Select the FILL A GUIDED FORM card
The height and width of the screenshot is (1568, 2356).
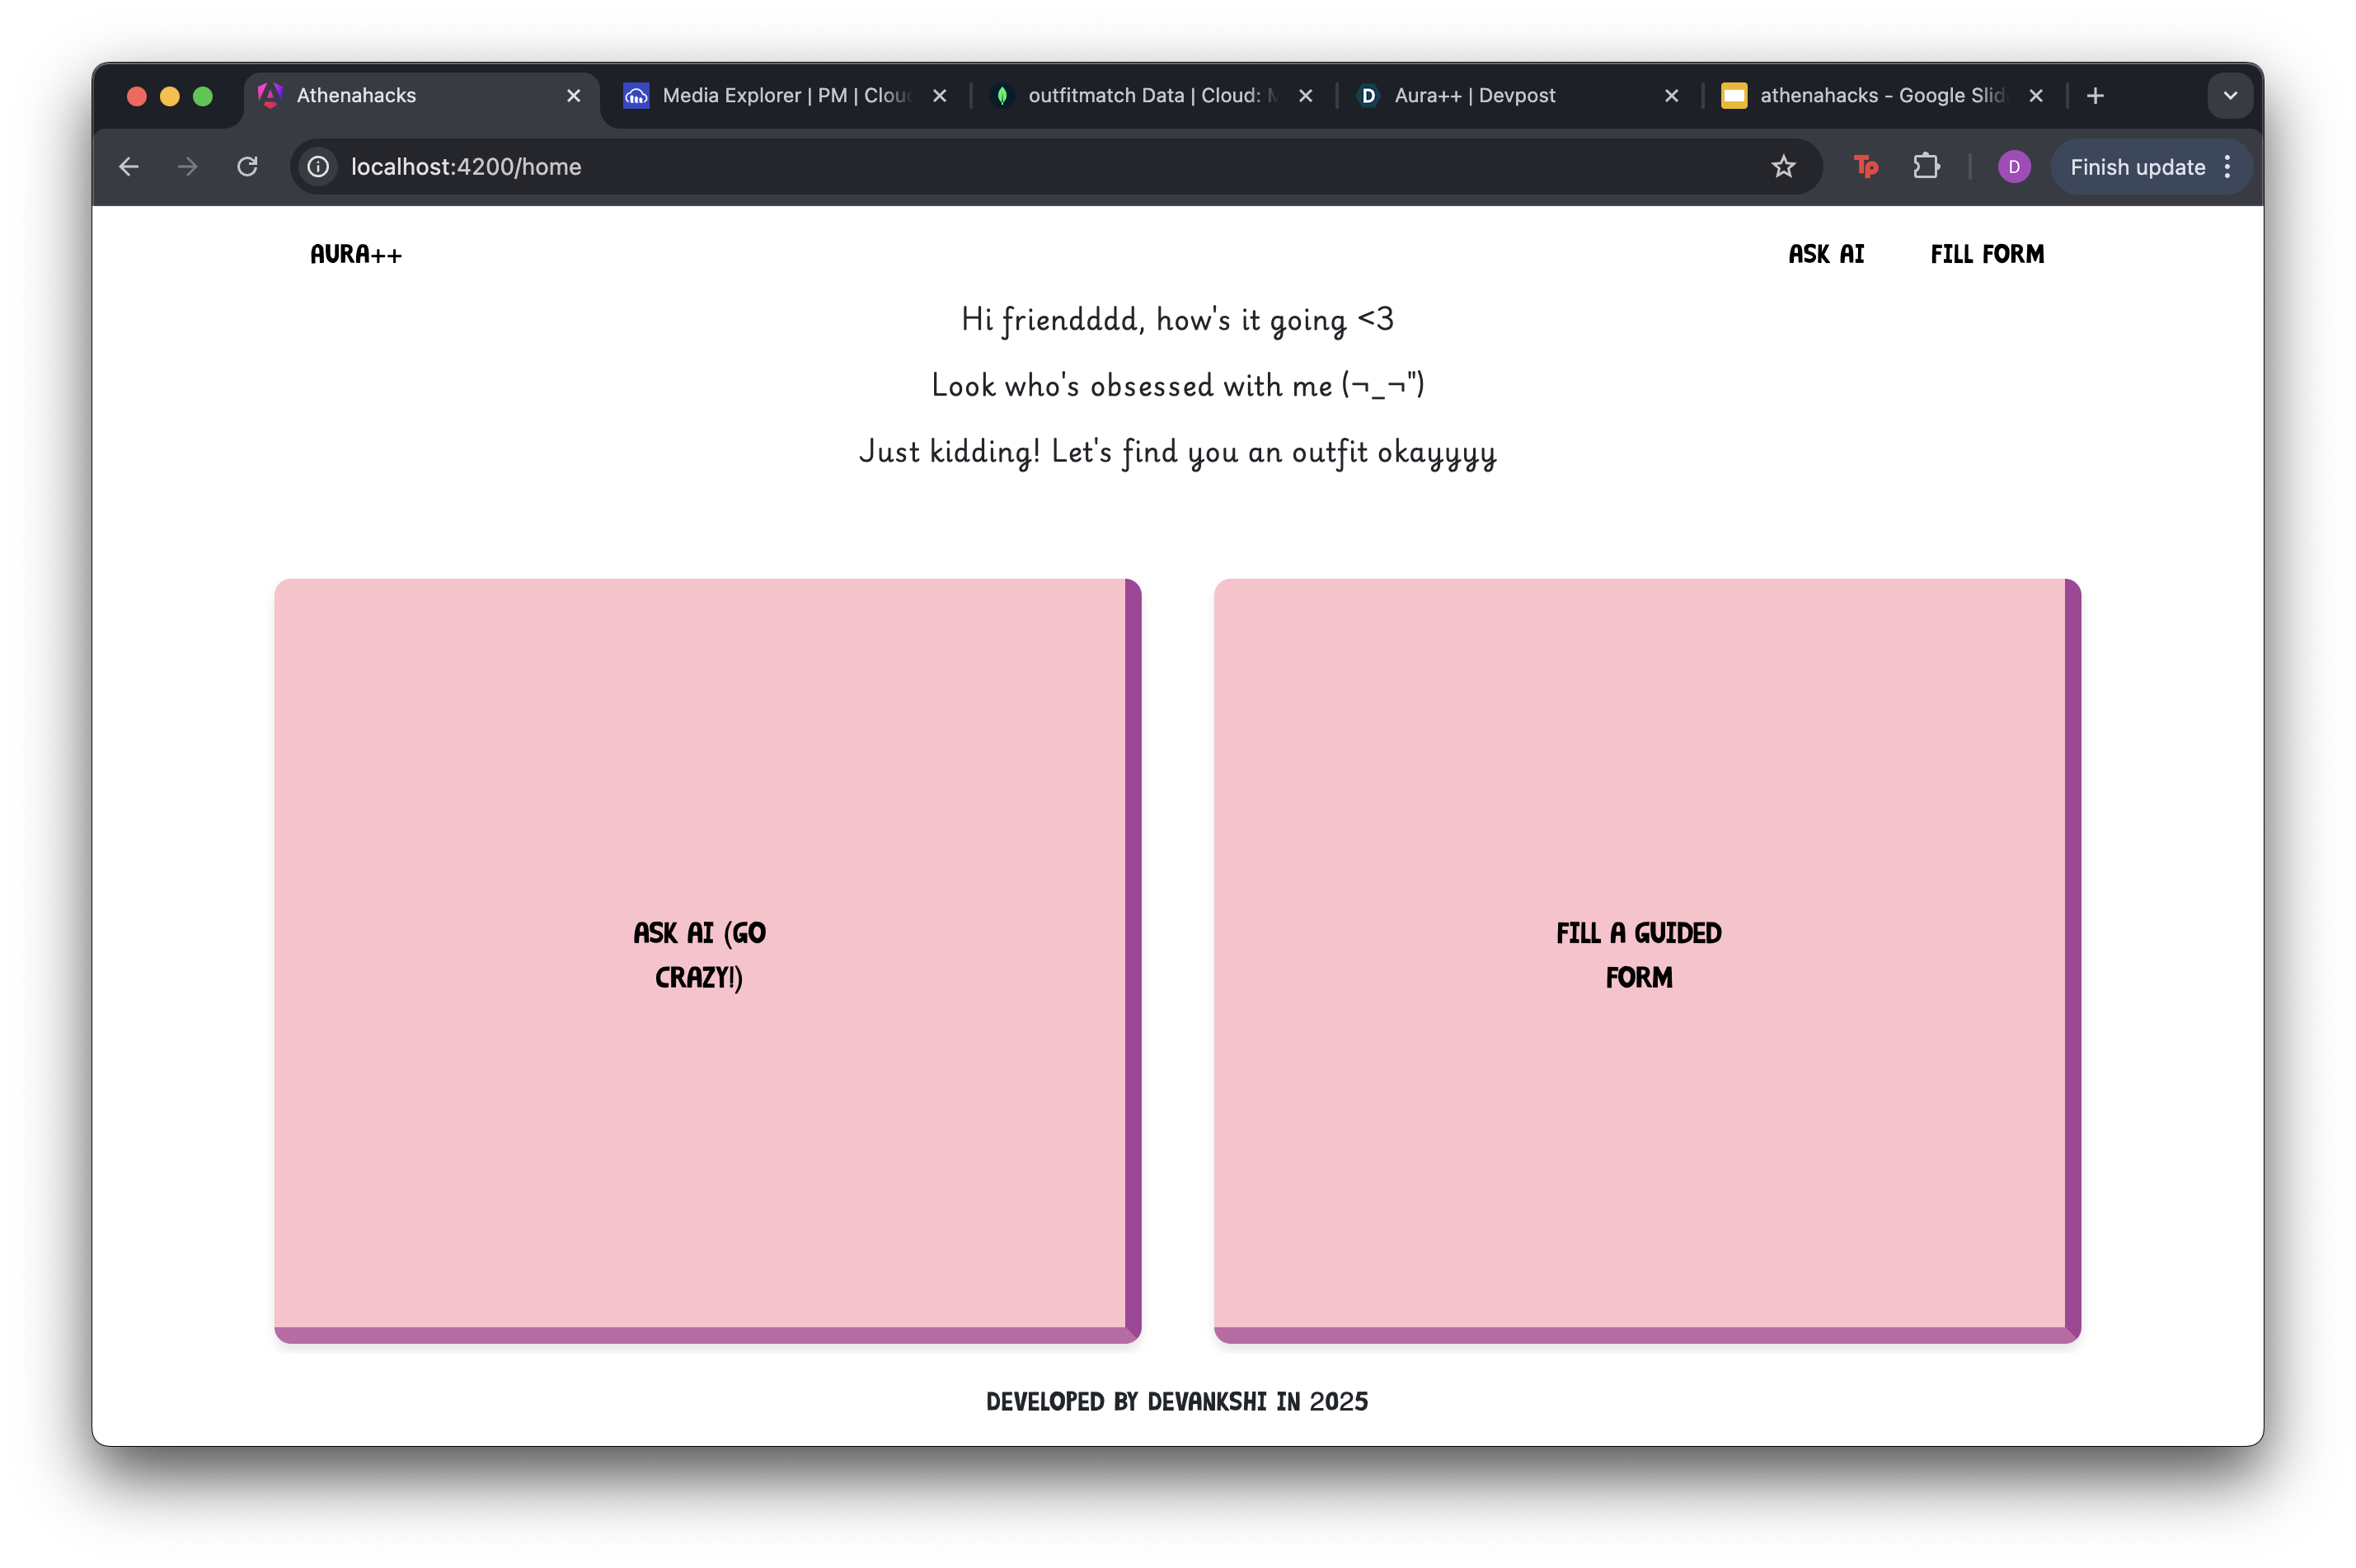[1638, 955]
